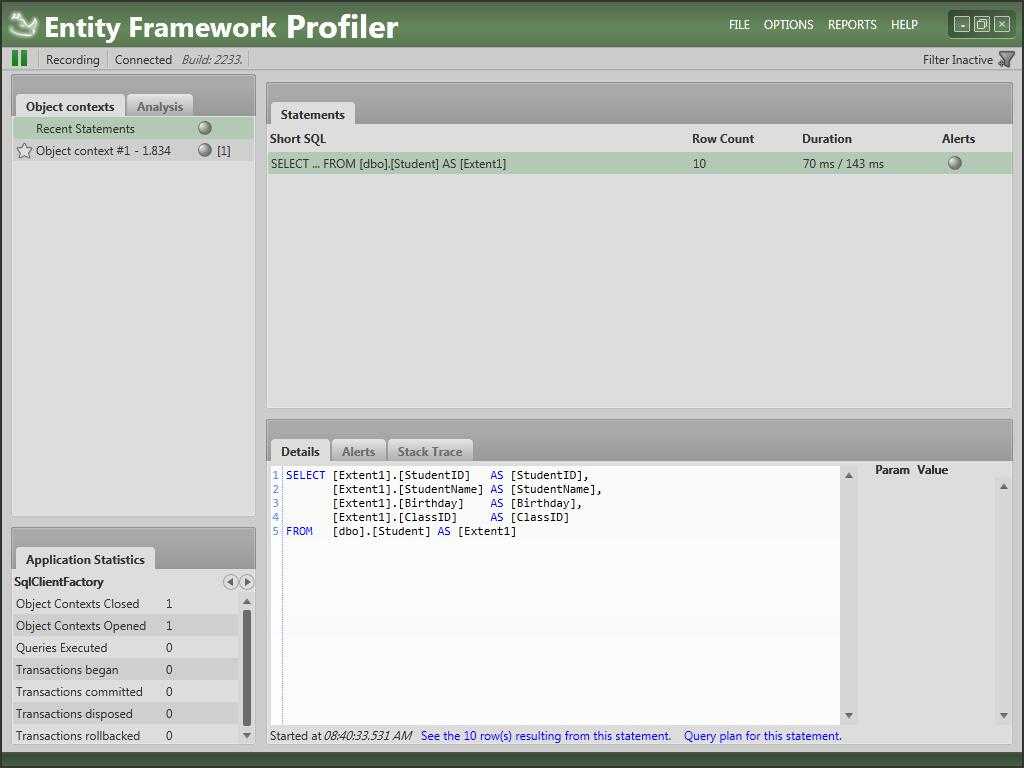Image resolution: width=1024 pixels, height=768 pixels.
Task: Switch to the Analysis tab
Action: 159,106
